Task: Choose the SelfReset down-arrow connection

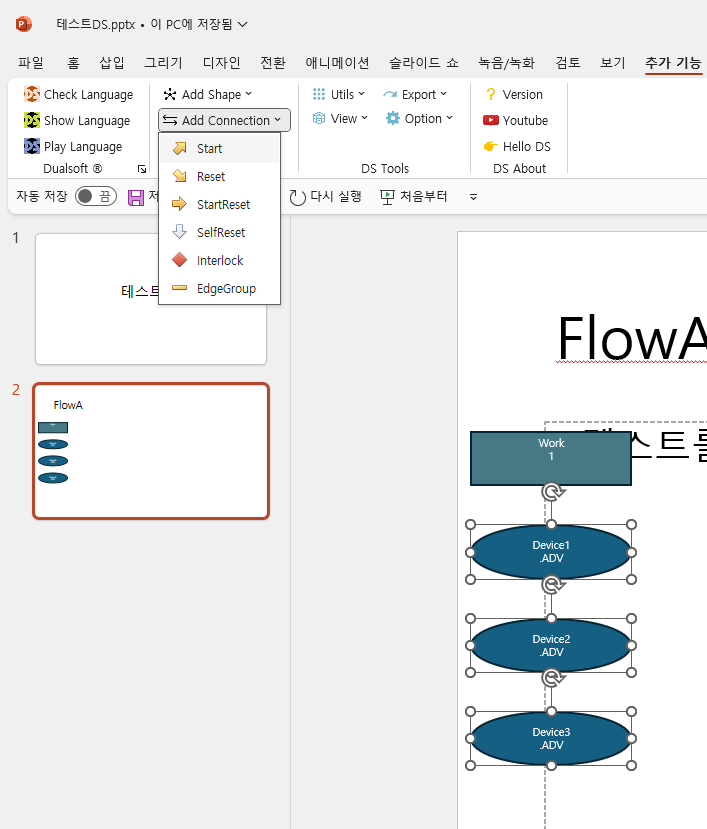Action: point(180,233)
